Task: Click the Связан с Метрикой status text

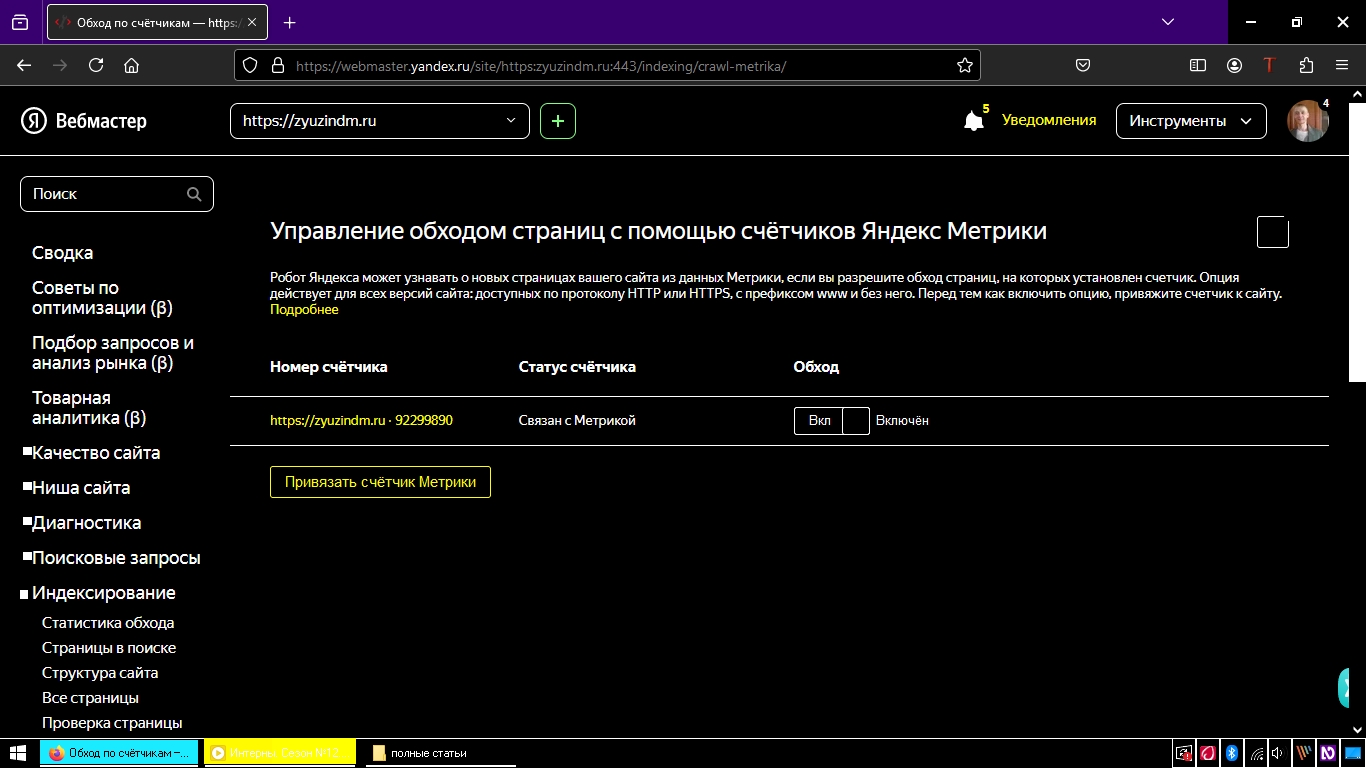Action: pos(577,421)
